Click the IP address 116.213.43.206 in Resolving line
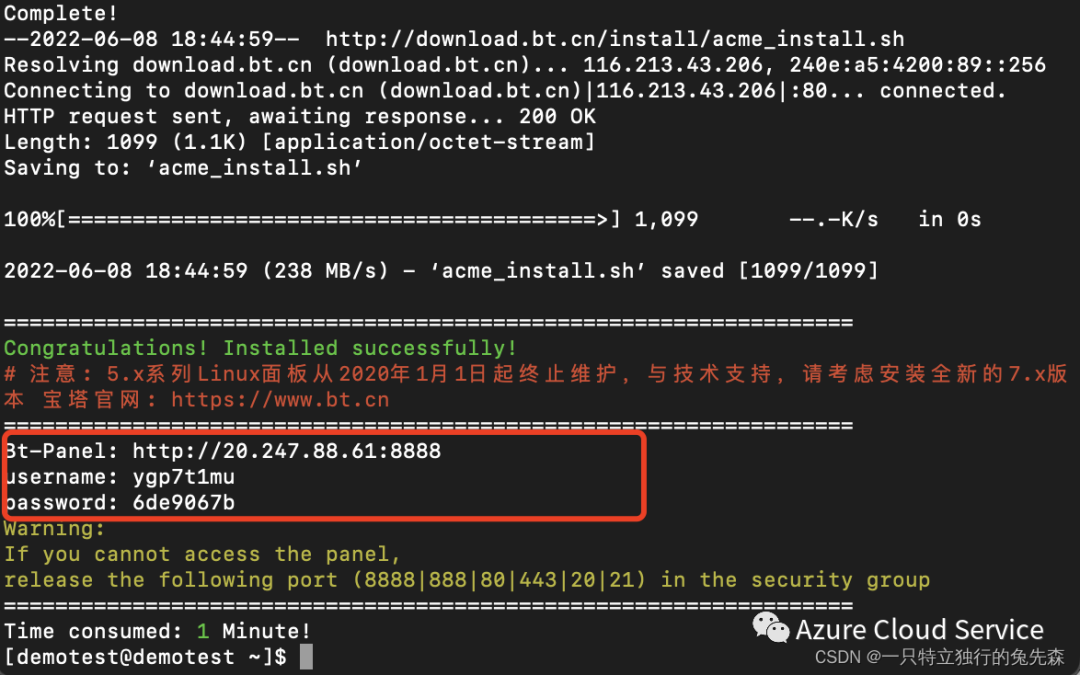The height and width of the screenshot is (675, 1080). click(x=673, y=65)
